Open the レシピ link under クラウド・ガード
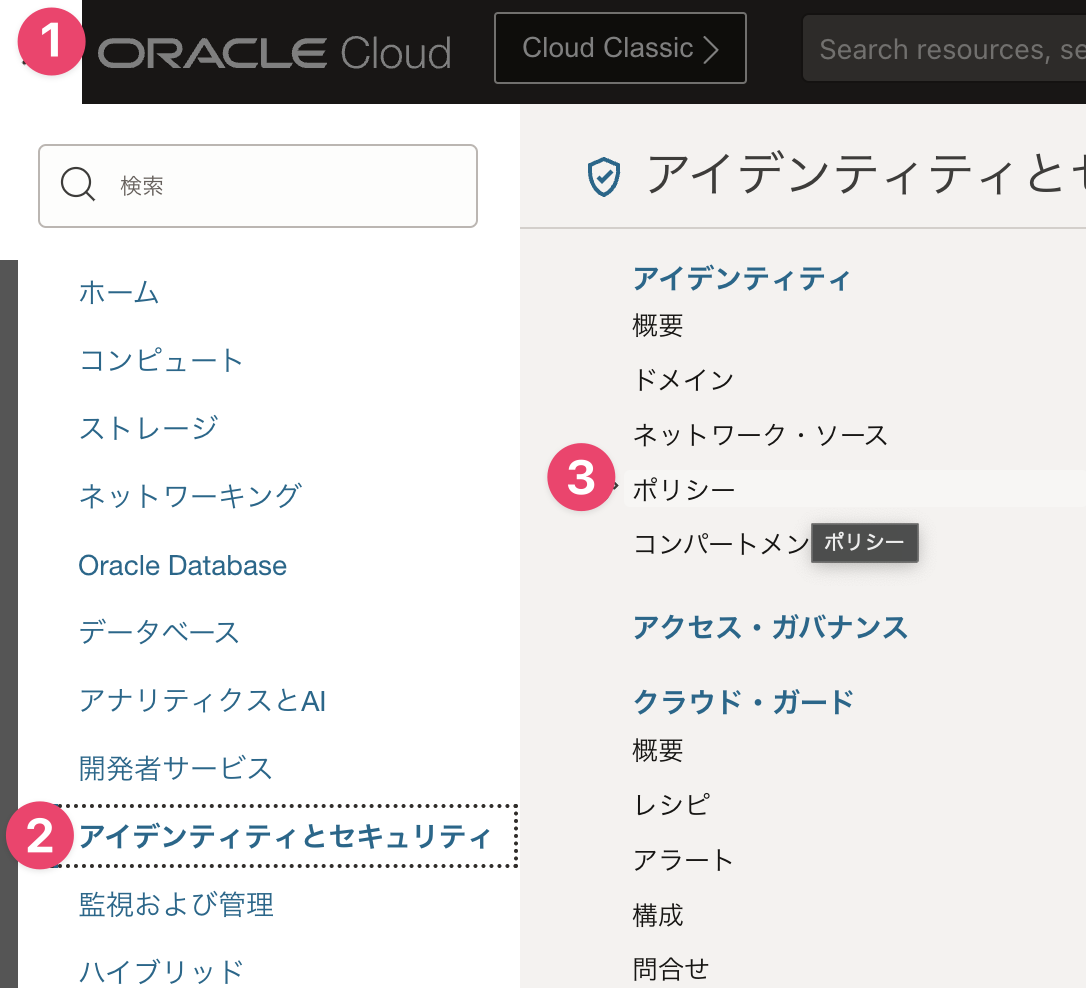Screen dimensions: 1086x988 (x=670, y=805)
